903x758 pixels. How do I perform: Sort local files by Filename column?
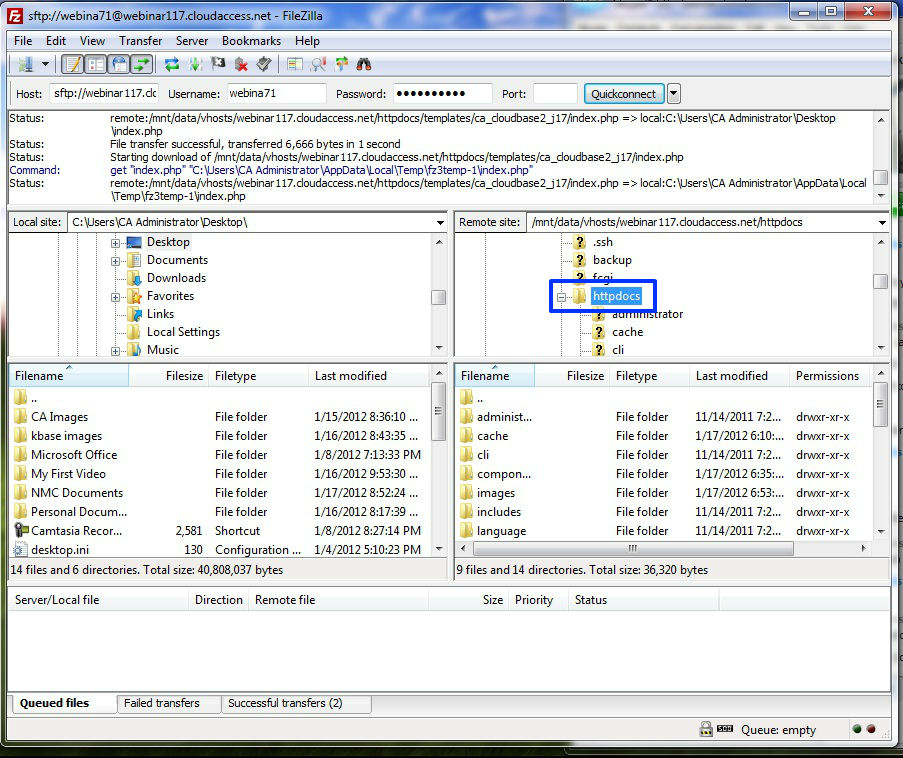point(68,376)
